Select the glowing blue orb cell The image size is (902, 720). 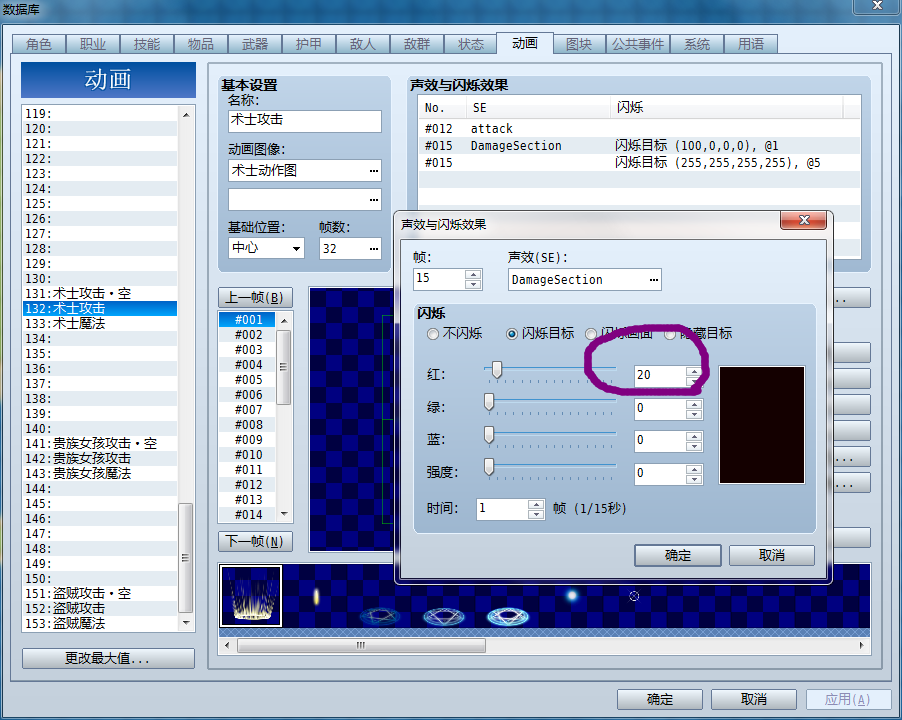click(x=571, y=596)
